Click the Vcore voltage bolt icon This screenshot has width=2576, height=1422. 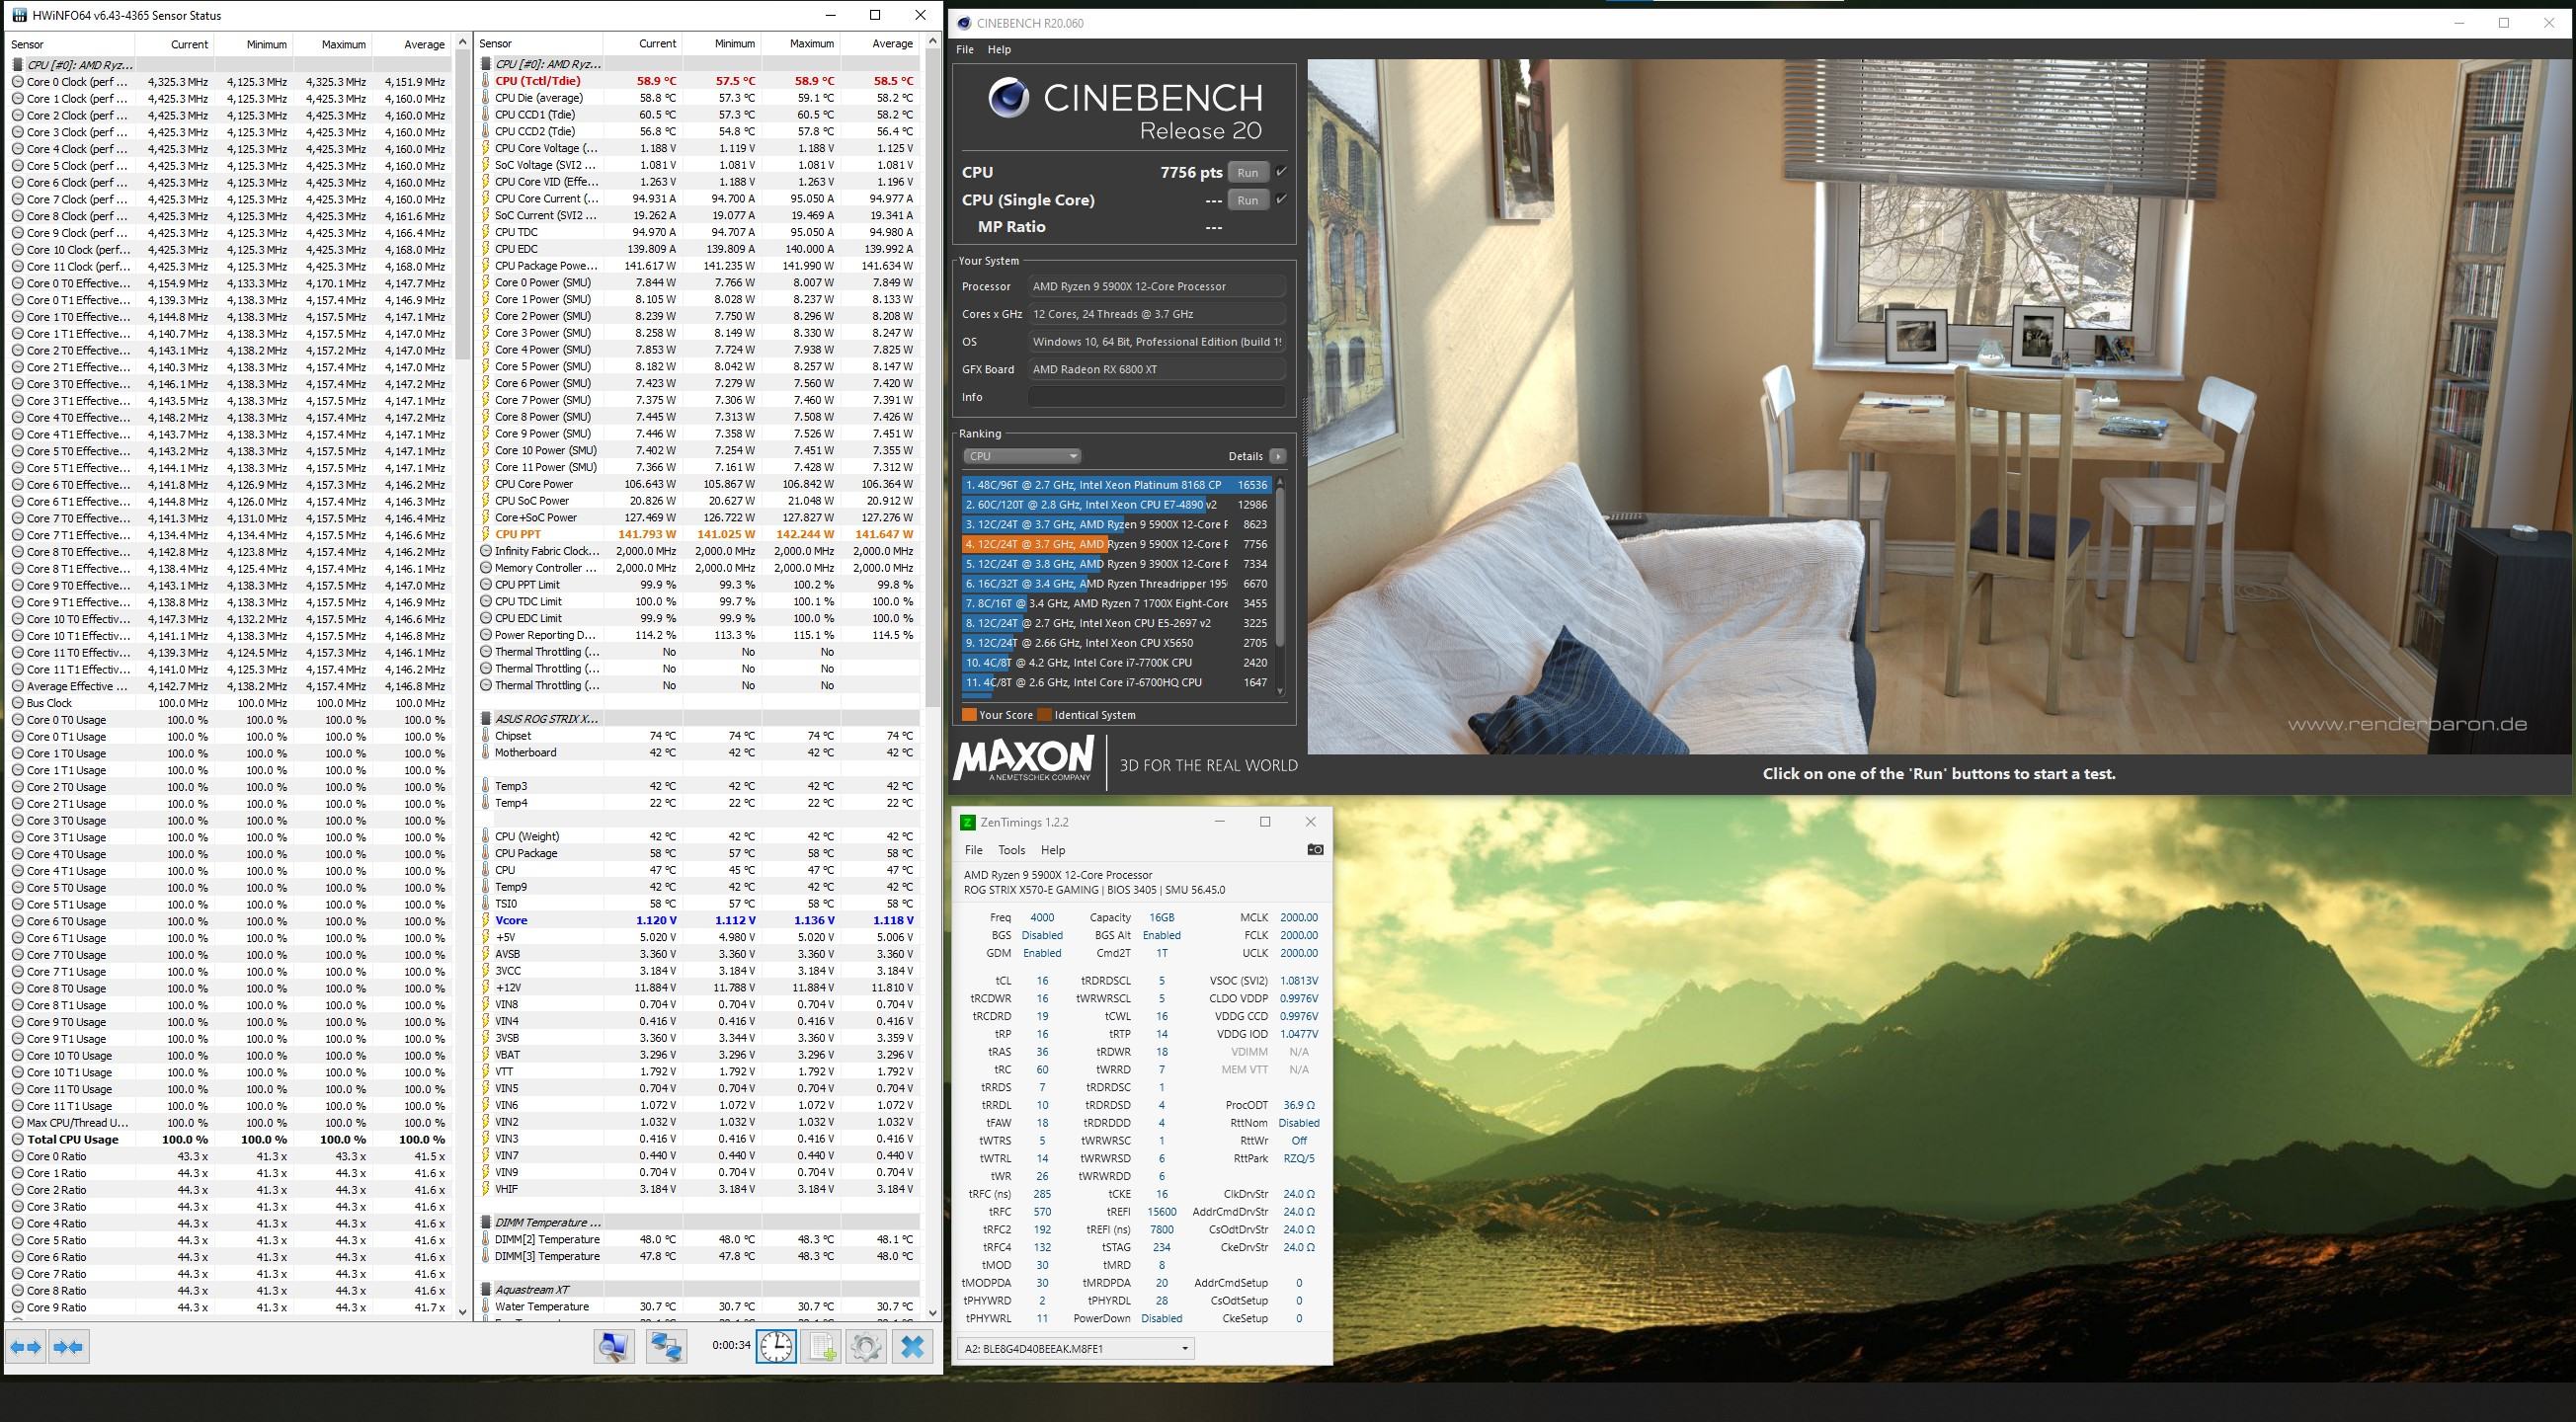(x=486, y=921)
